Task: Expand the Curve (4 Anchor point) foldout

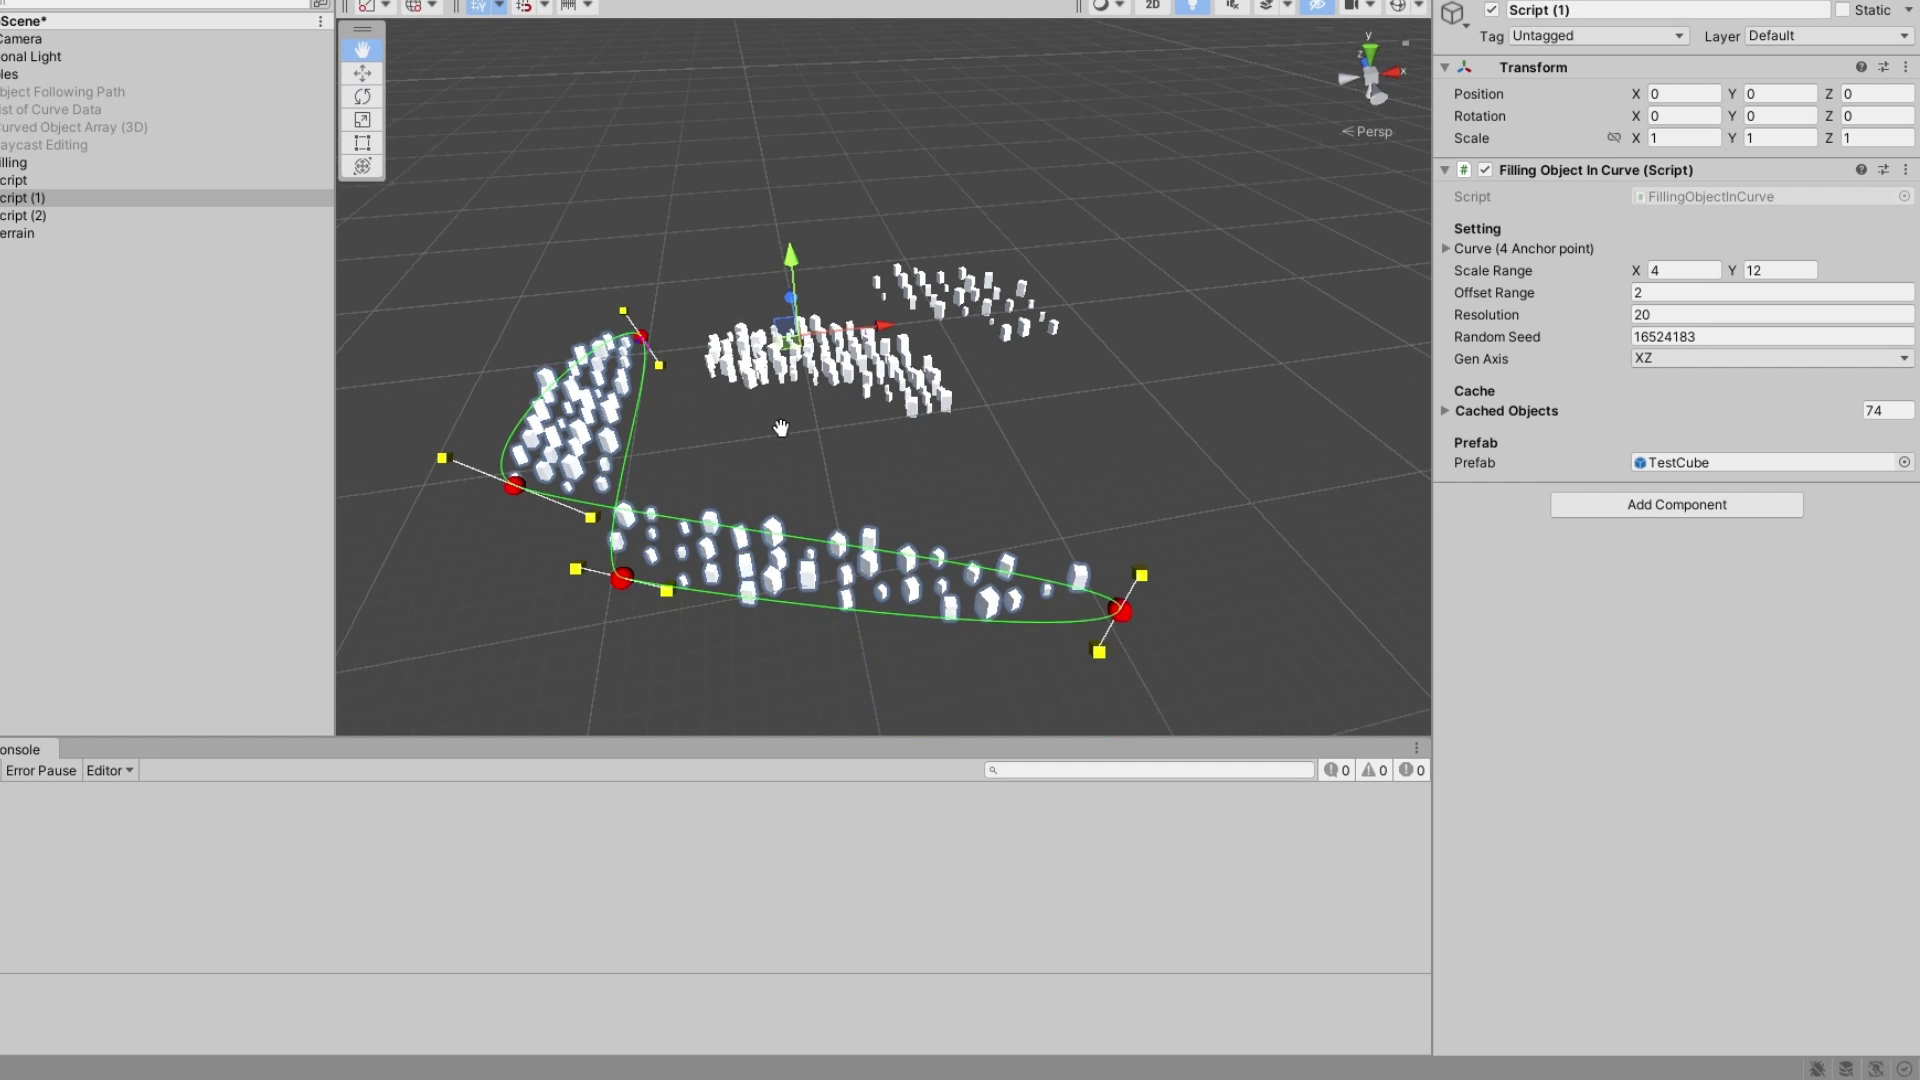Action: tap(1446, 248)
